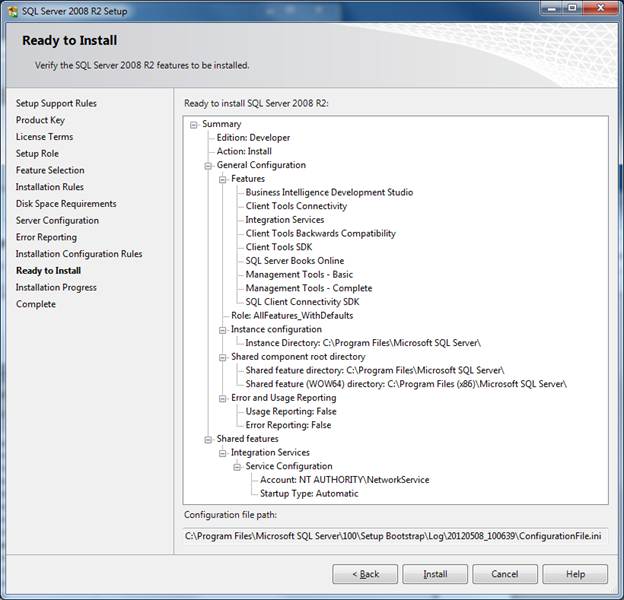Select Integration Services row under Features
This screenshot has width=624, height=600.
[x=285, y=220]
